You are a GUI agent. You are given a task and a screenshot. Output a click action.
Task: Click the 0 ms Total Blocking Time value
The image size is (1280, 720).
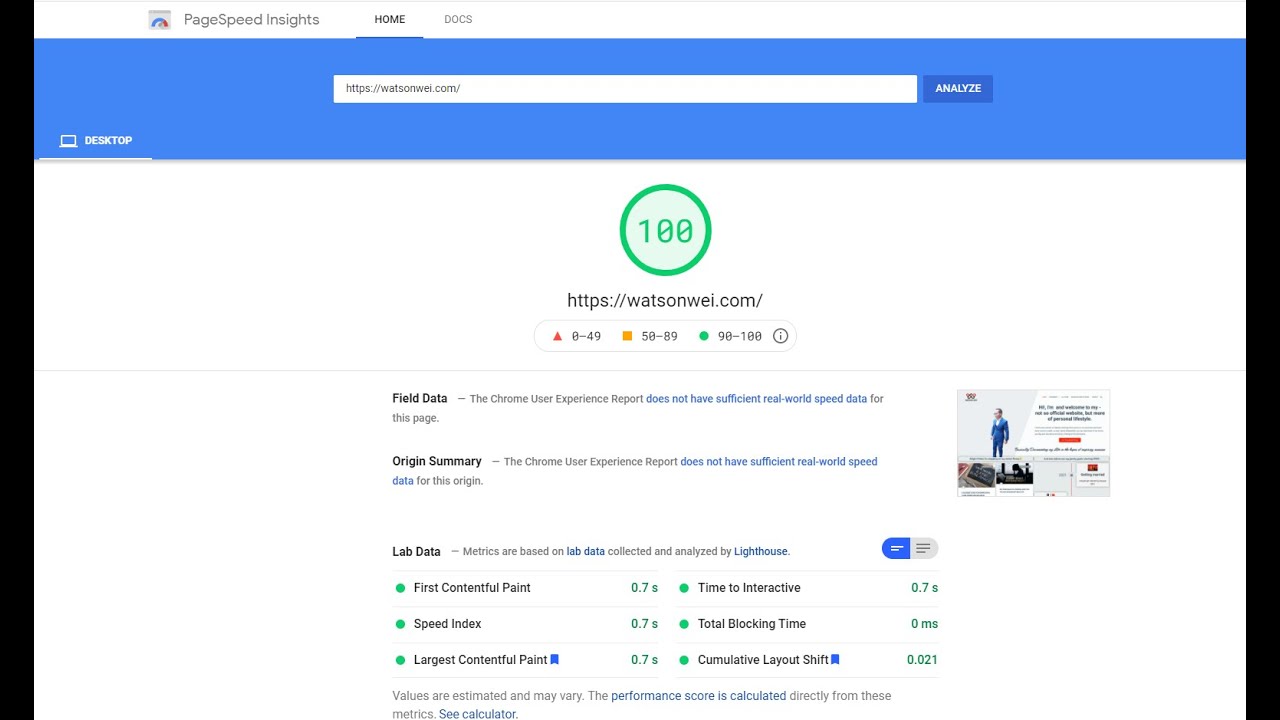[x=924, y=624]
